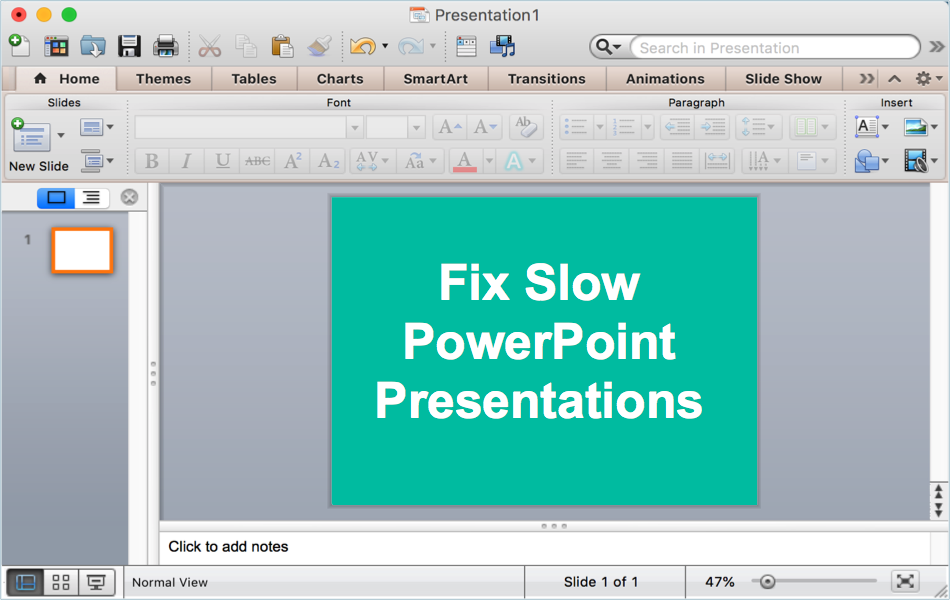Clear text formatting
The width and height of the screenshot is (950, 600).
pyautogui.click(x=525, y=127)
